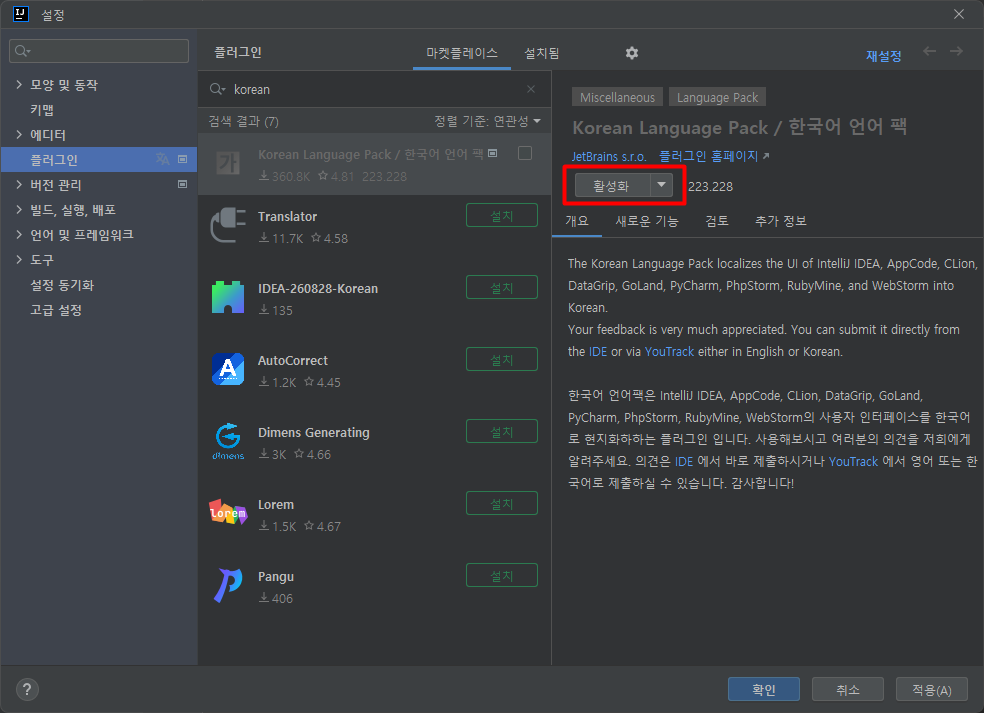Toggle the Korean Language Pack checkbox
Screen dimensions: 984x713
[x=525, y=153]
